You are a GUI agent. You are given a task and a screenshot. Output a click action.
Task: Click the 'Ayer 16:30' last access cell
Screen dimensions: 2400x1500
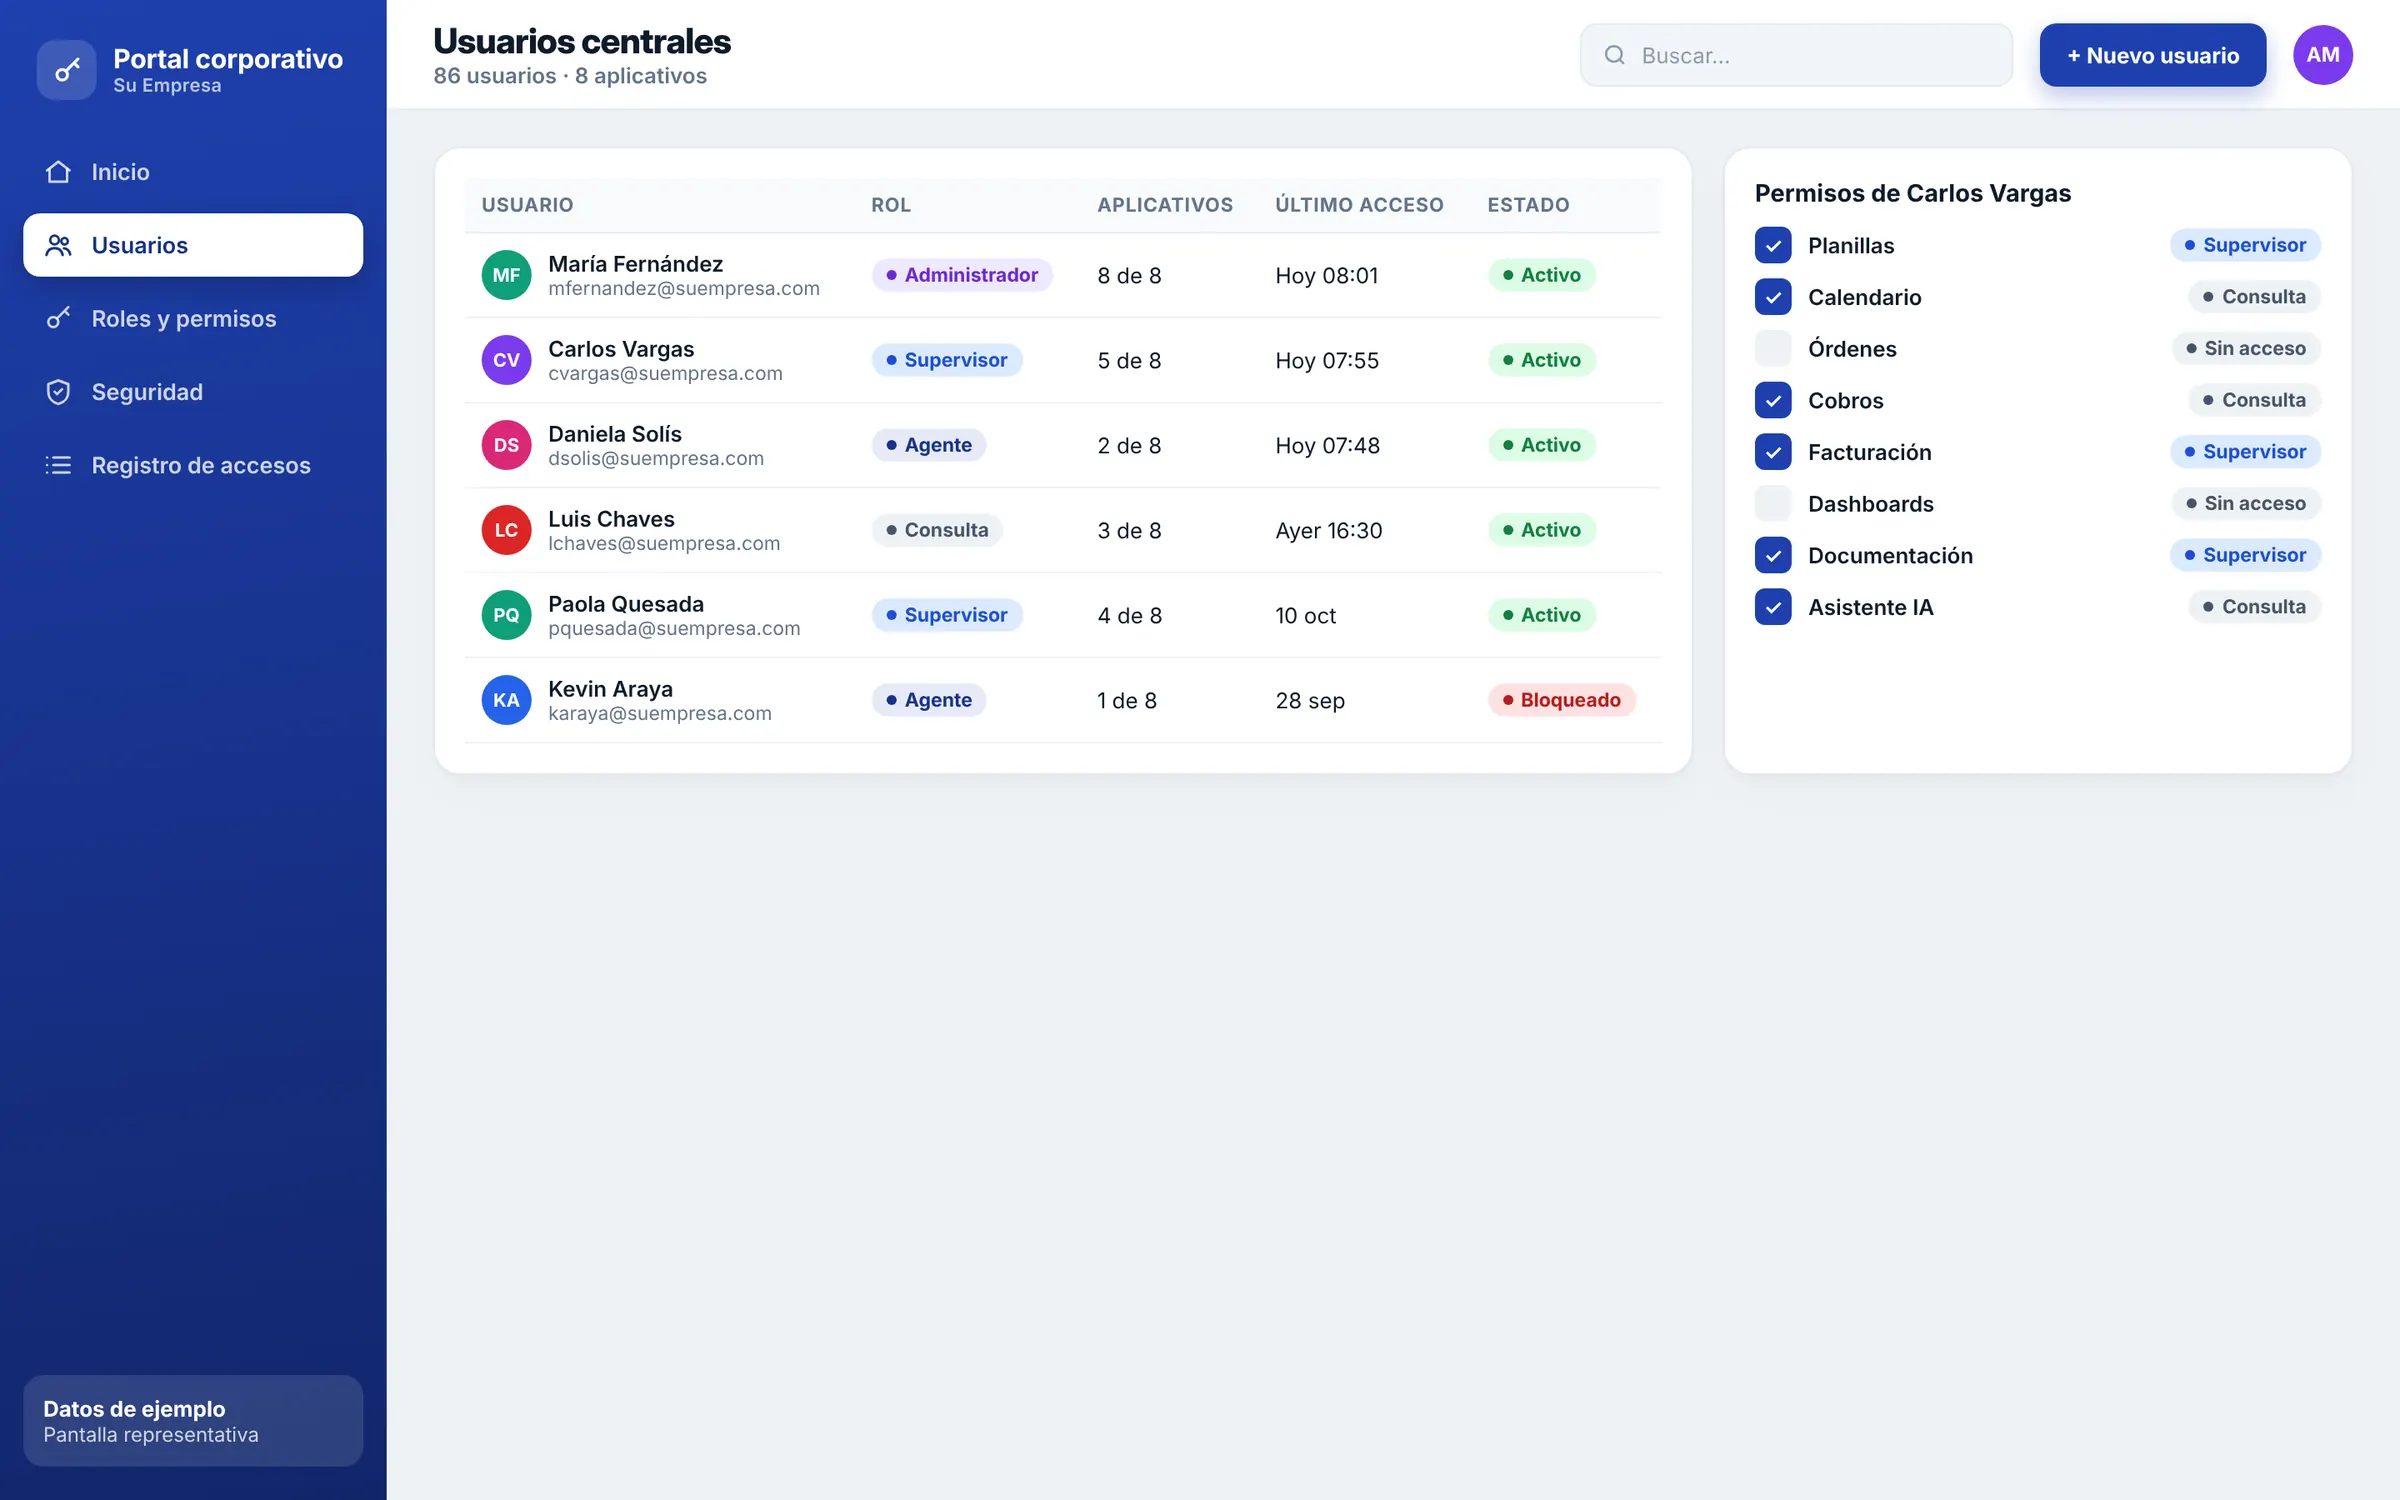(x=1328, y=530)
